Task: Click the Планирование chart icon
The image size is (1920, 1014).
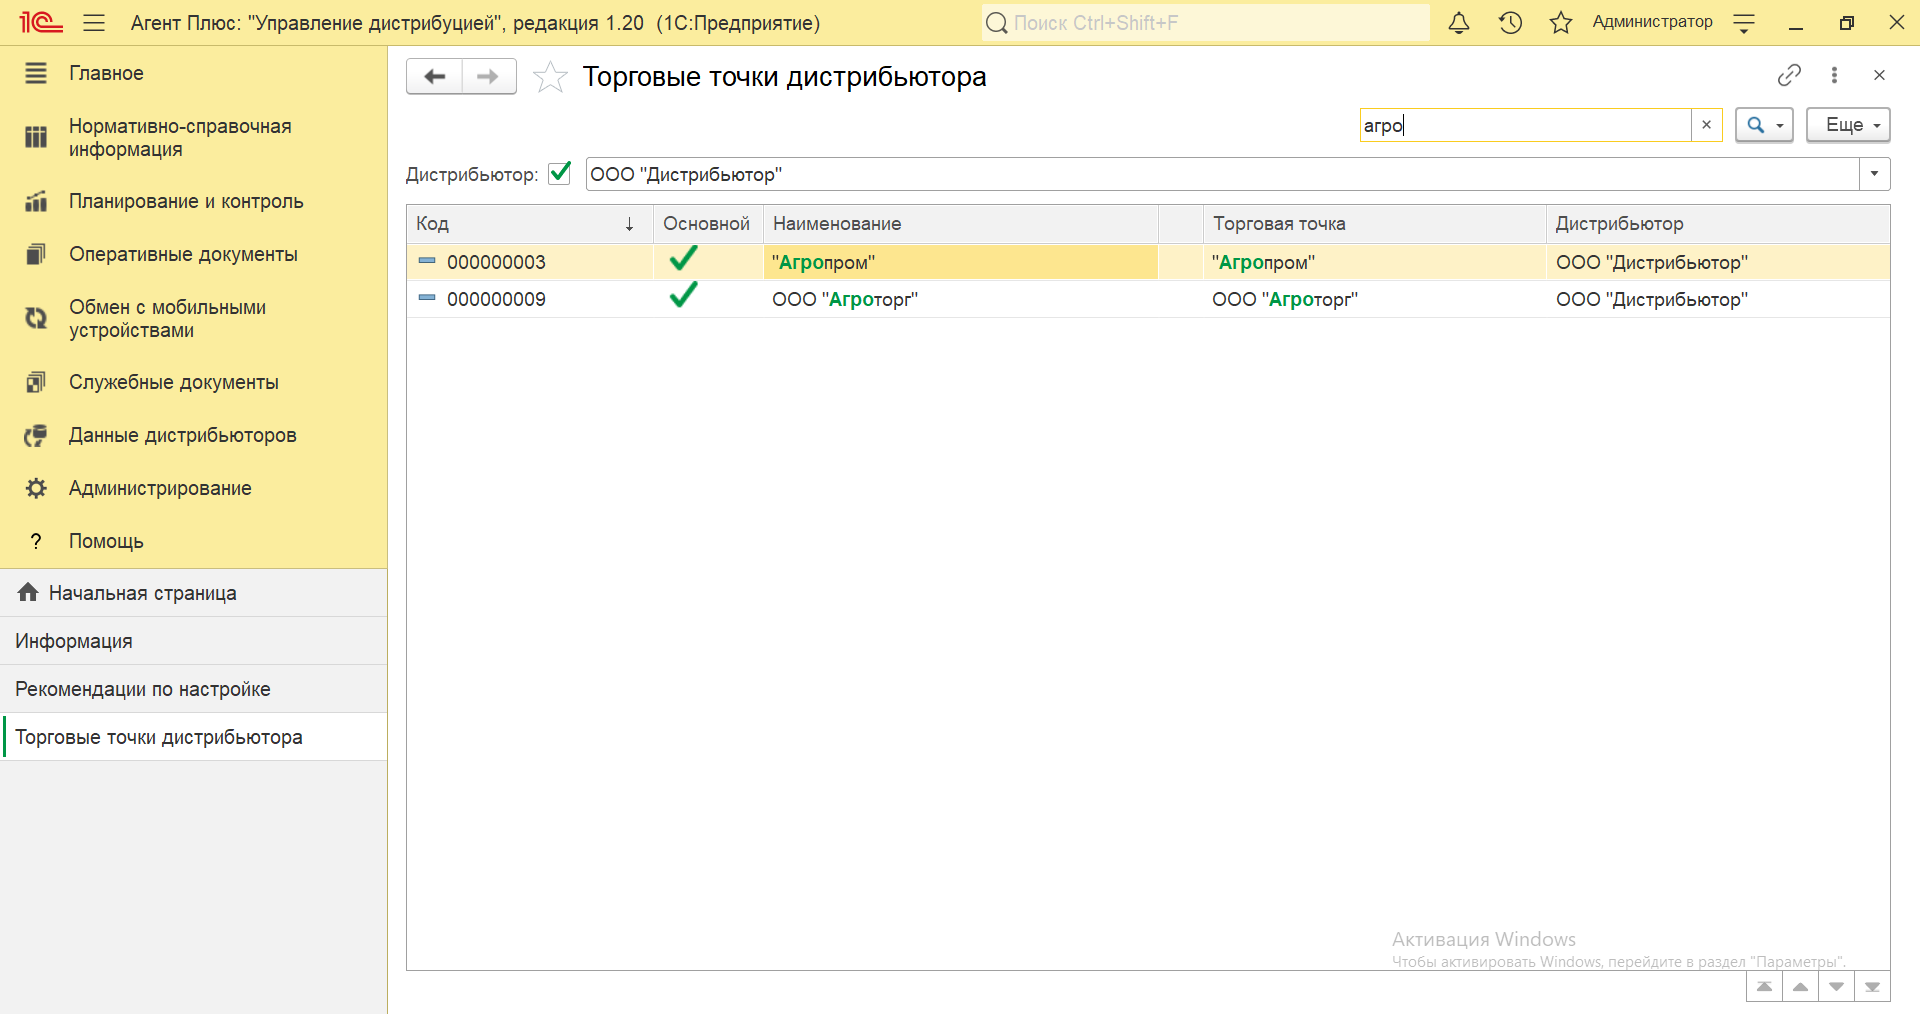Action: point(36,201)
